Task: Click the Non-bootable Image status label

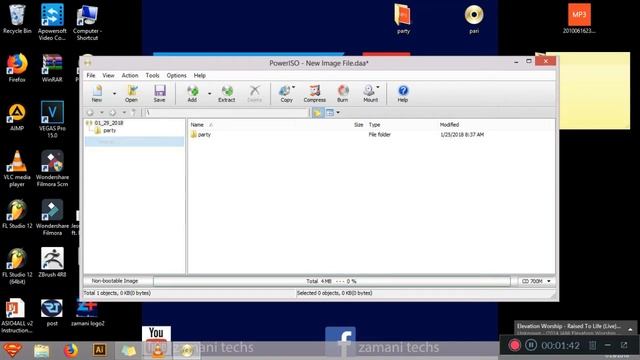Action: tap(115, 281)
